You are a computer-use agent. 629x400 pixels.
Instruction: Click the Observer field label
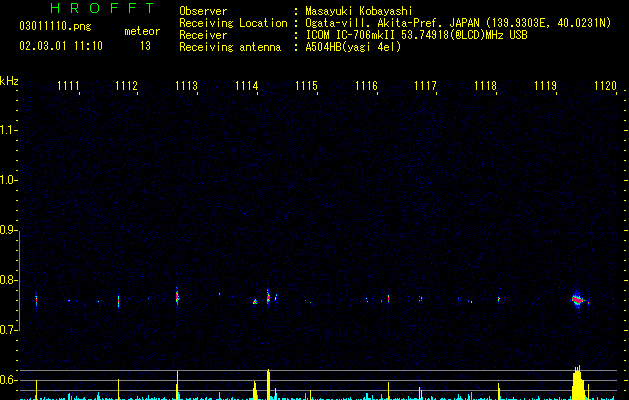(x=203, y=11)
